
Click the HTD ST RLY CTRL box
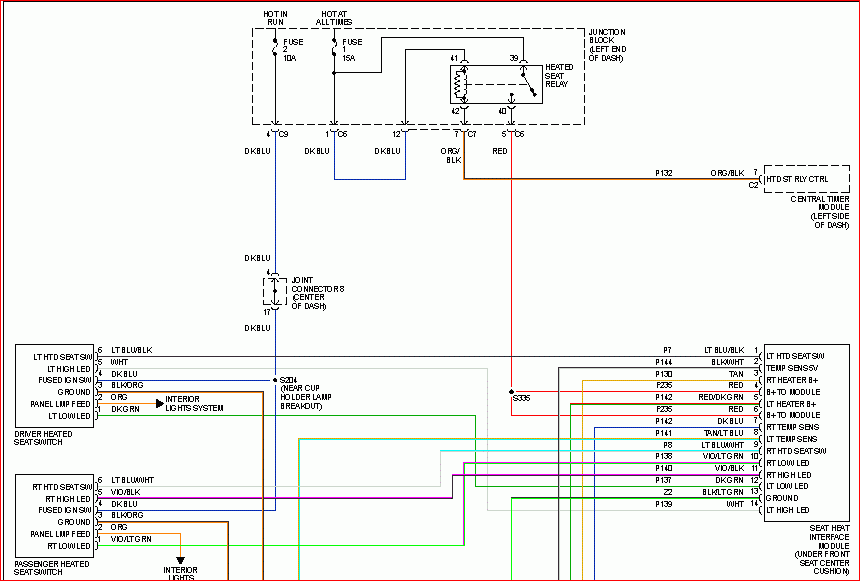(x=806, y=179)
